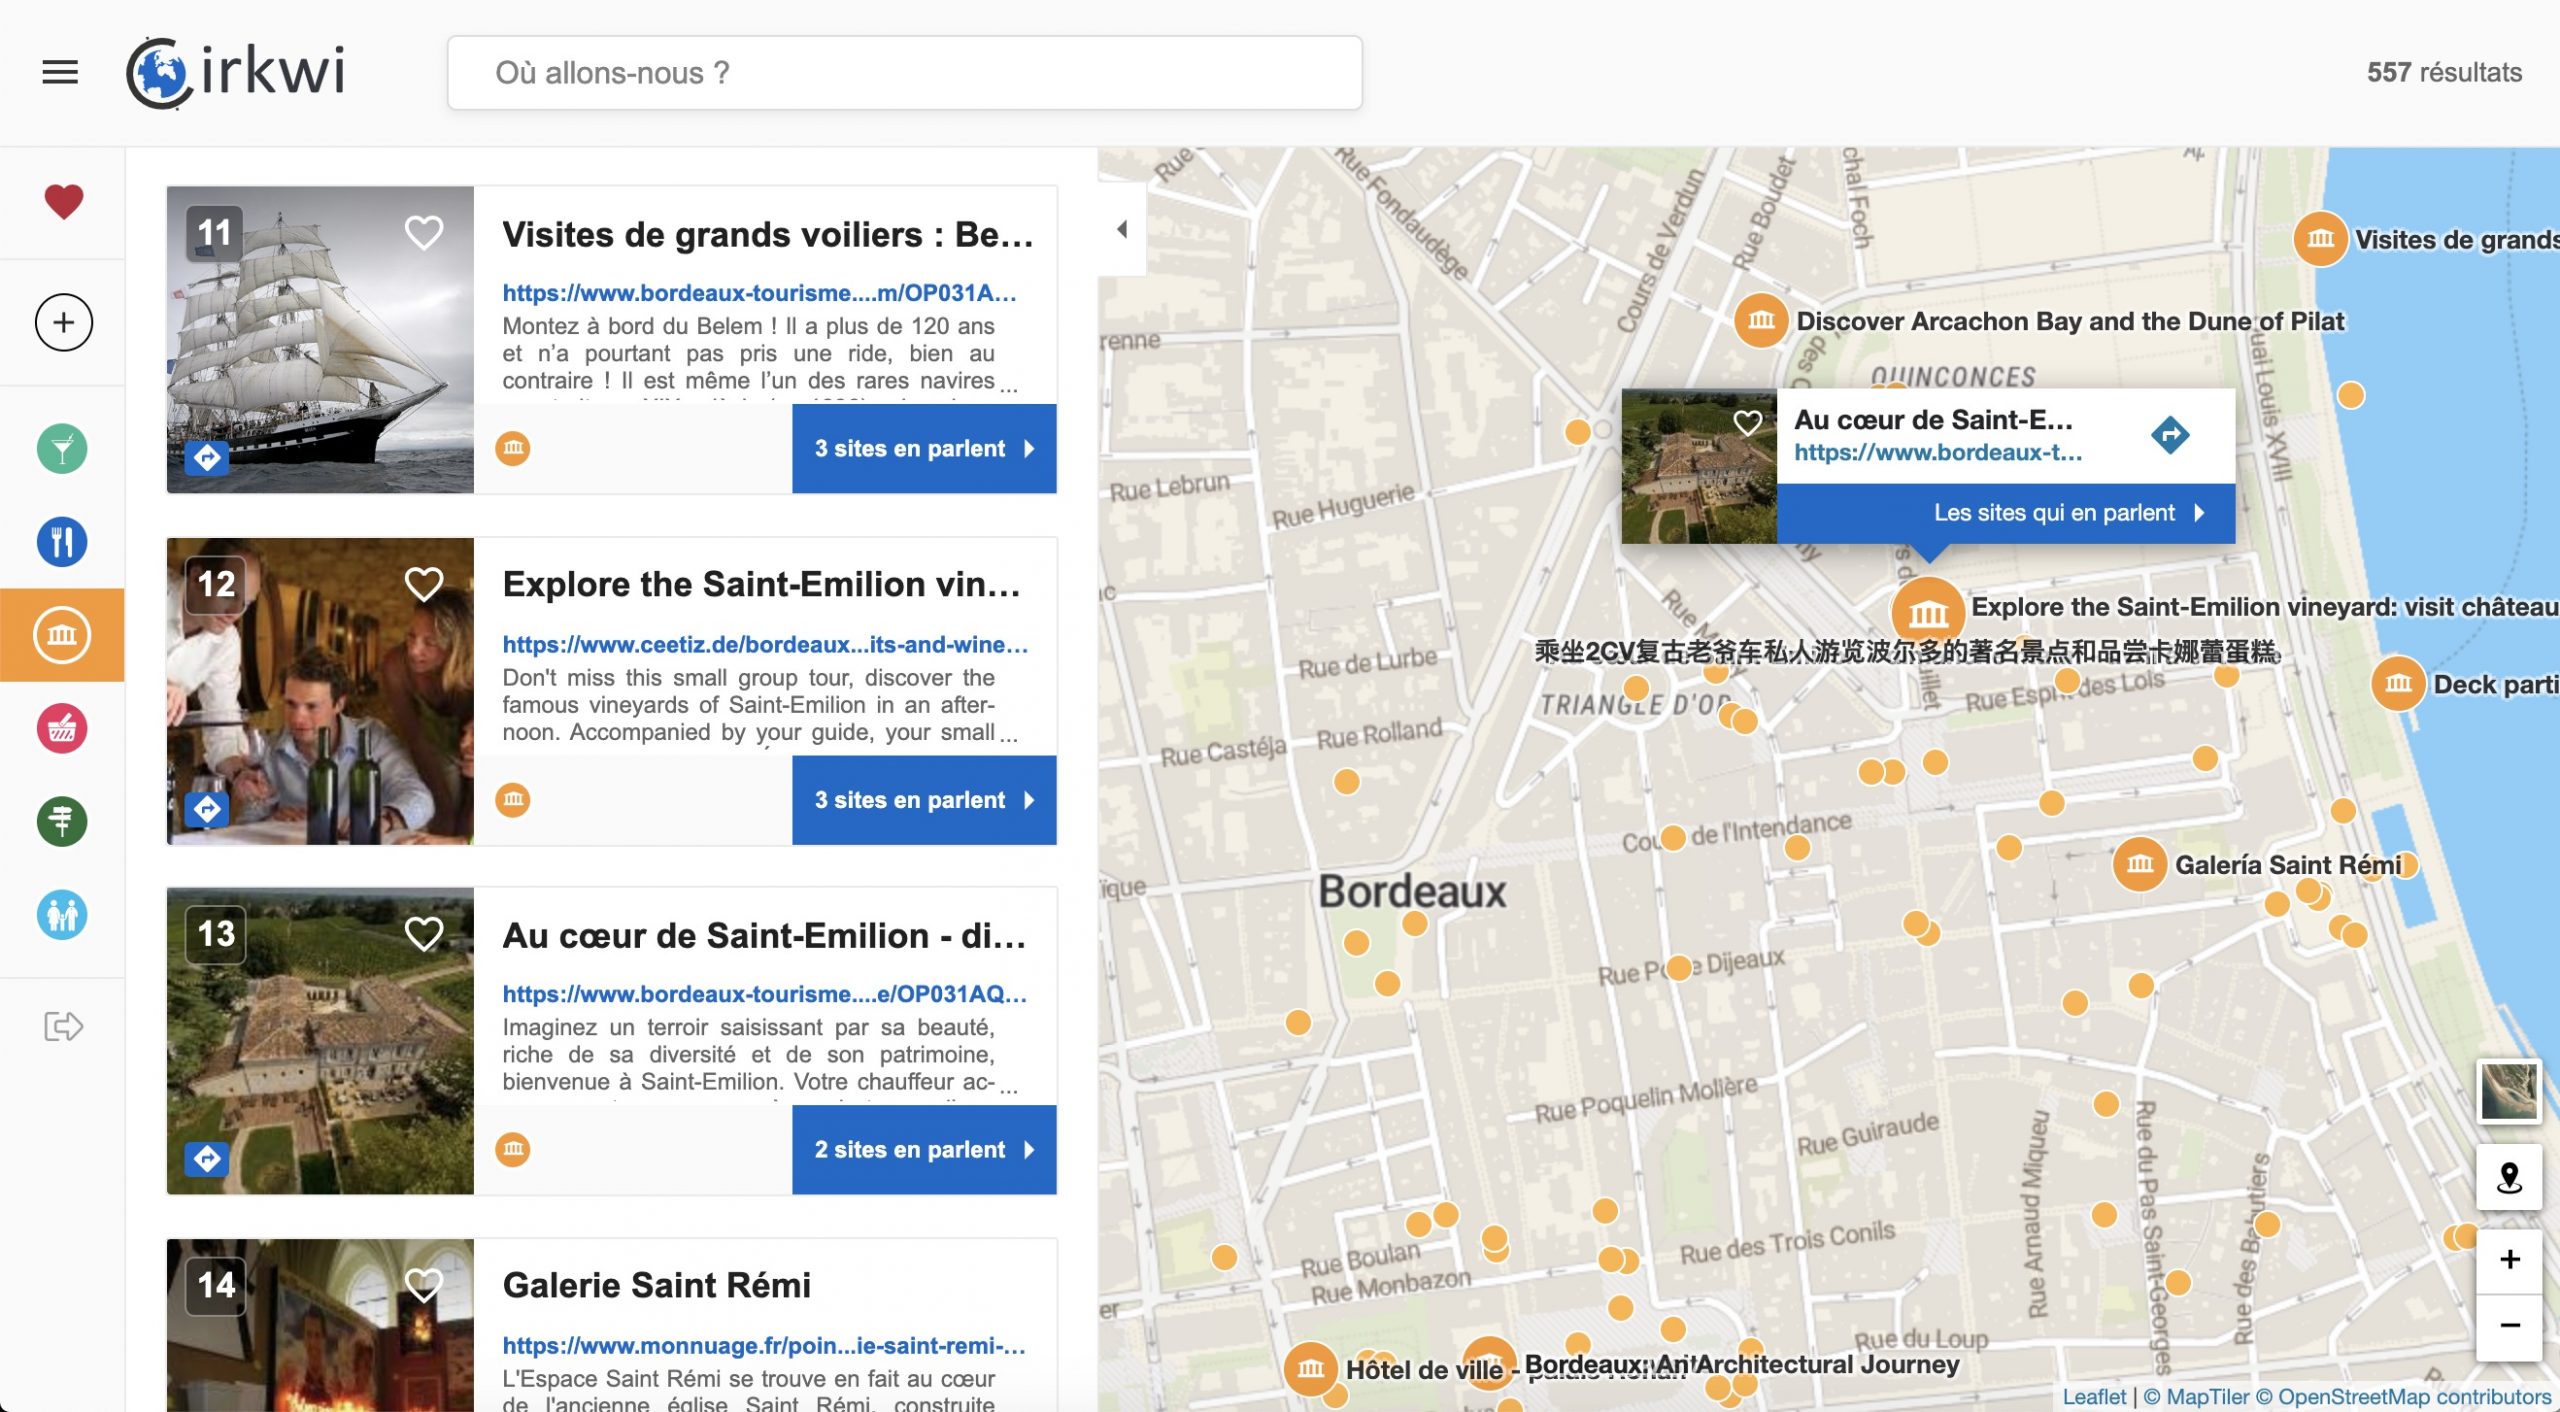
Task: Select the signpost trails category
Action: 62,821
